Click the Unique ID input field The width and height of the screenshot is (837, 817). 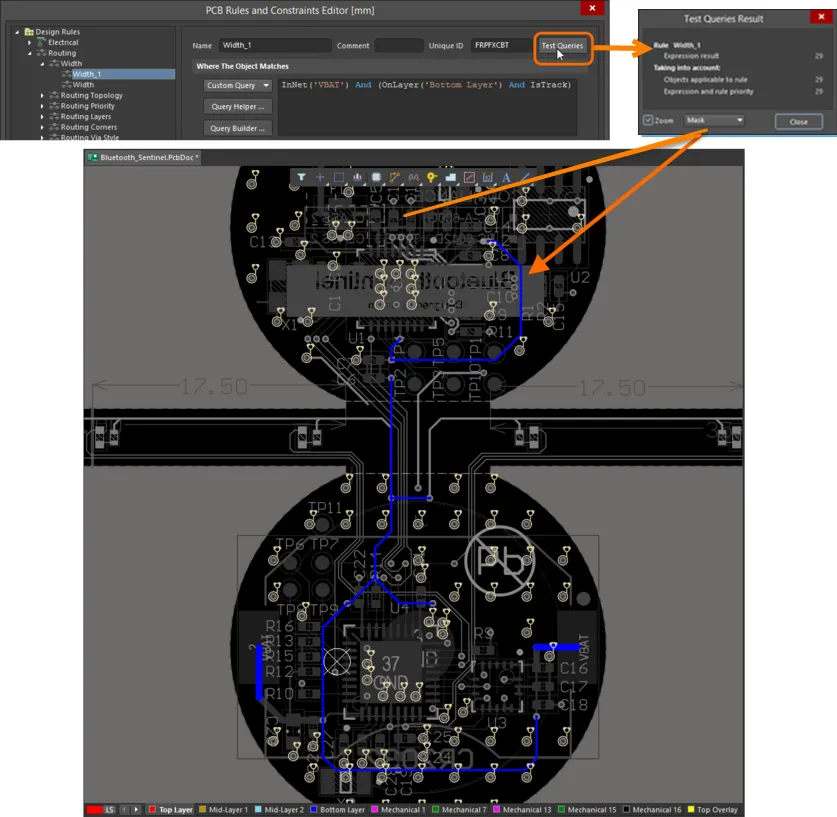[500, 45]
